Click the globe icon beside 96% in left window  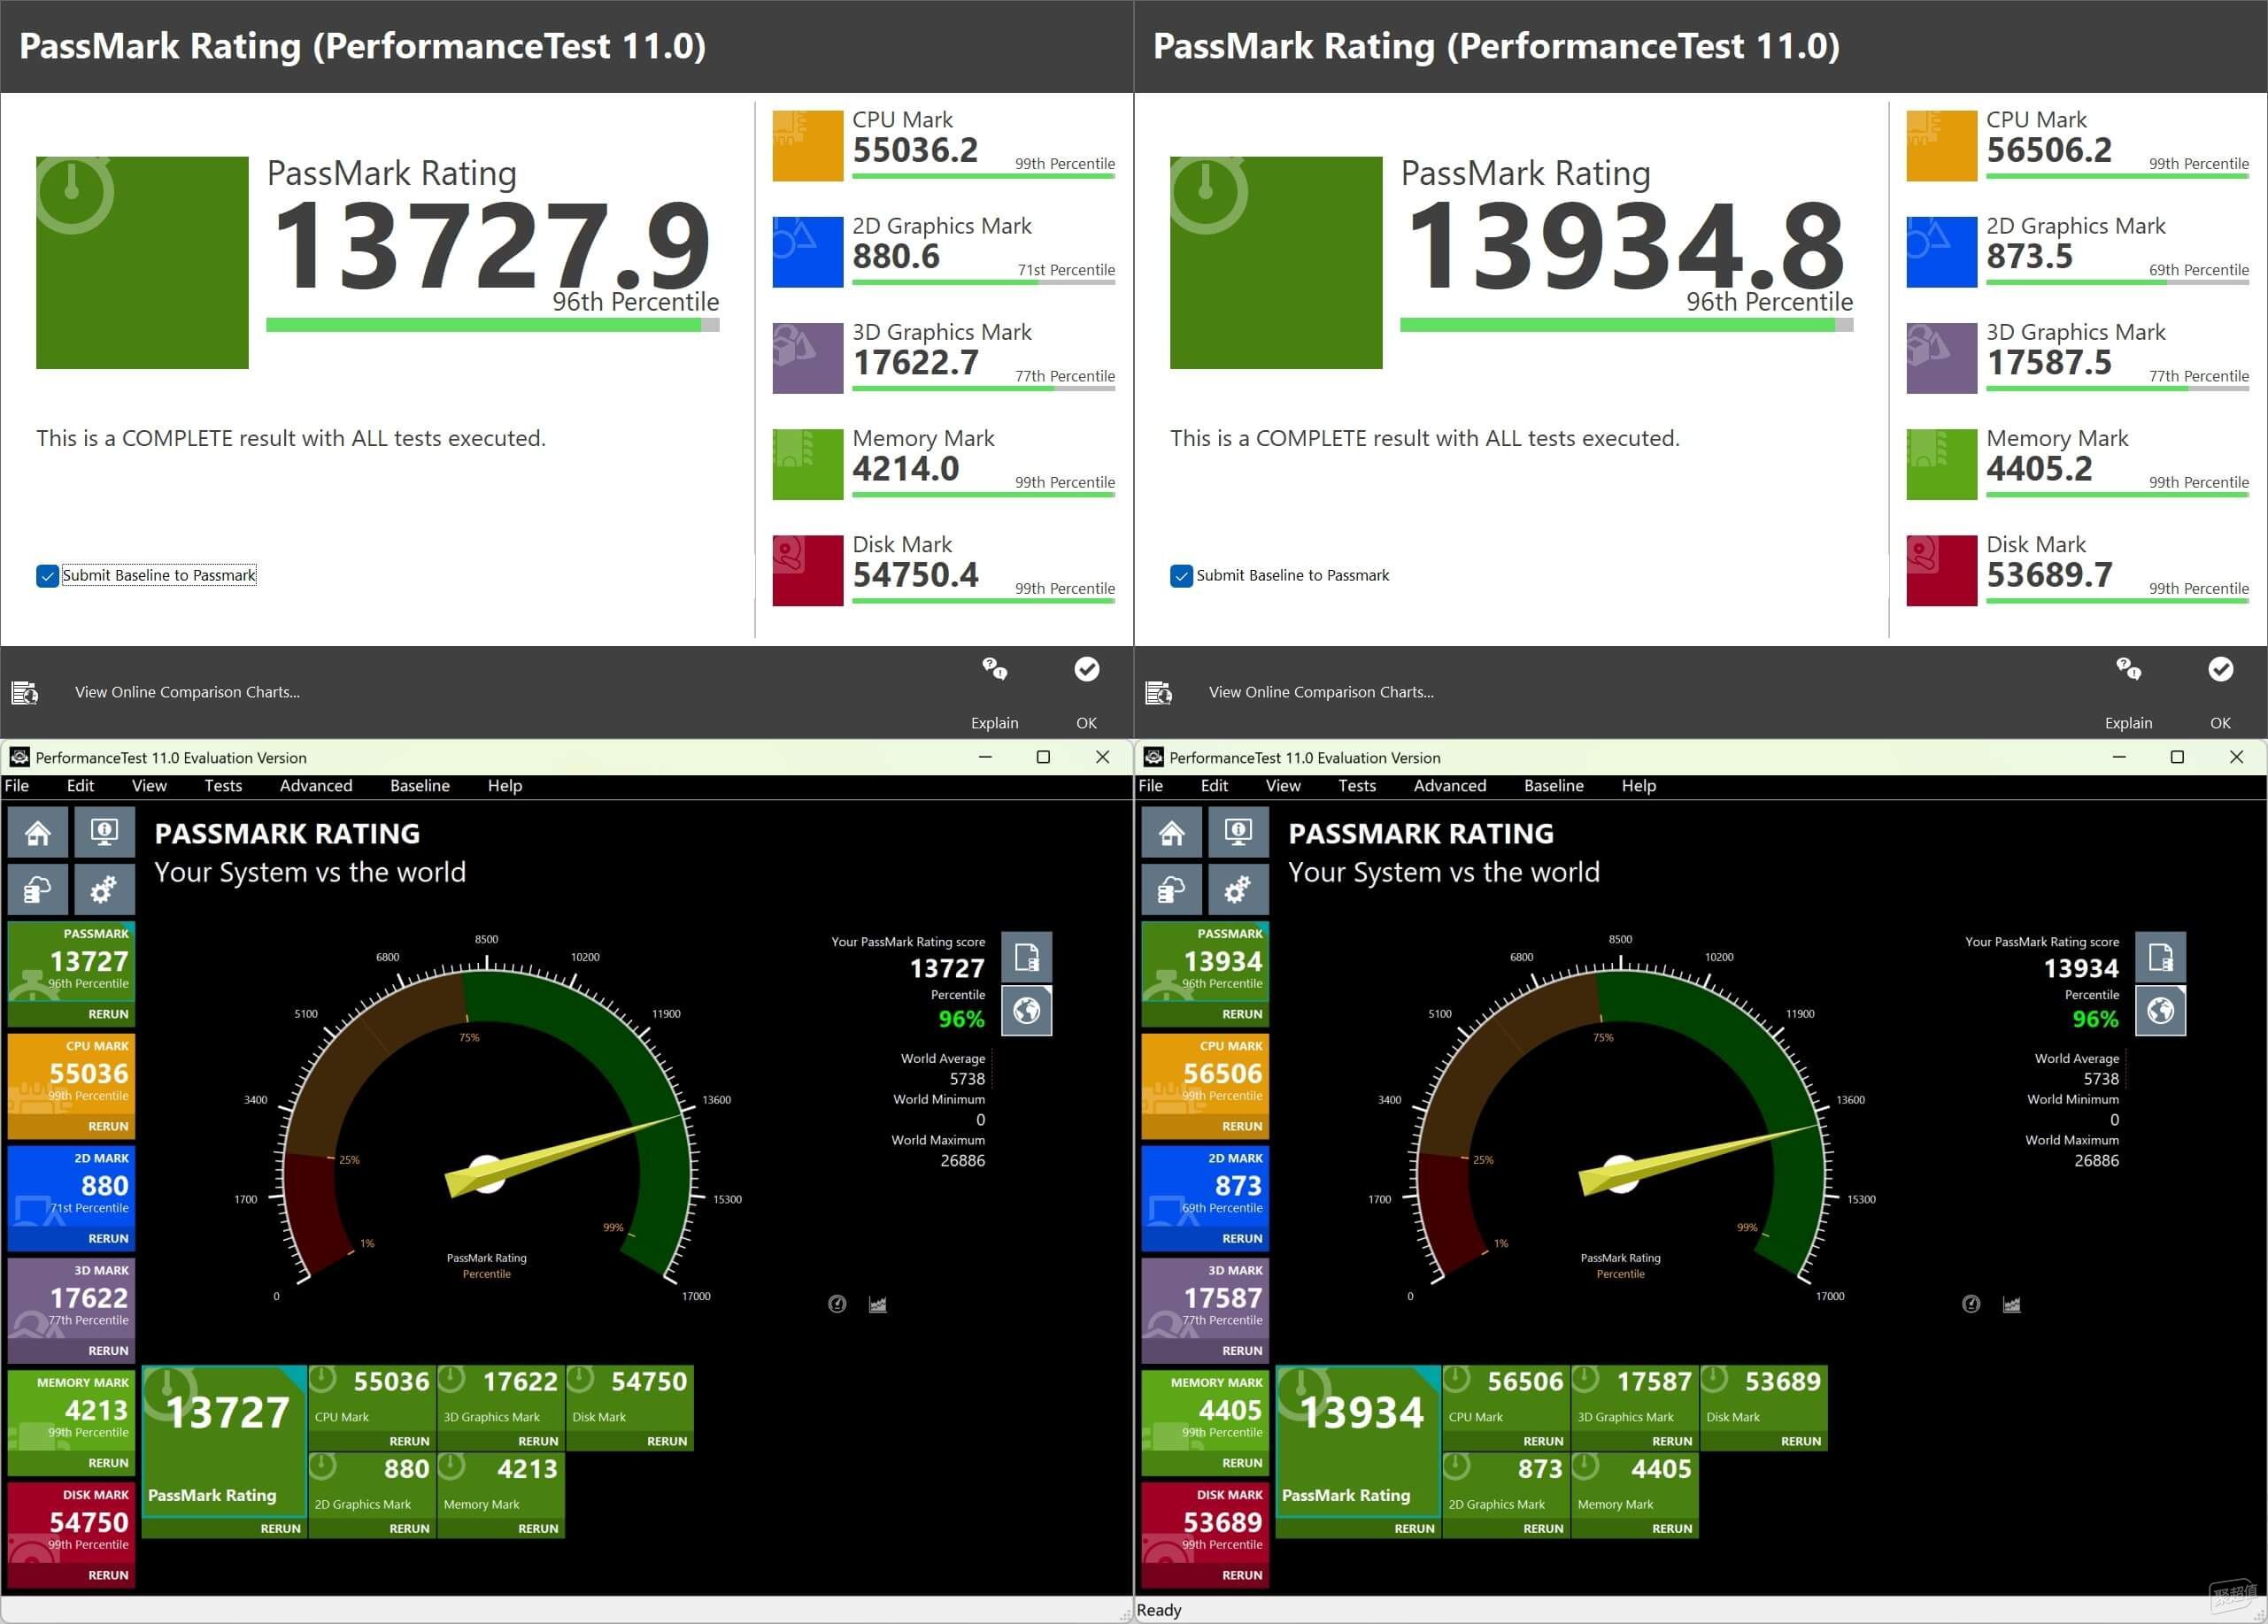(1027, 1011)
